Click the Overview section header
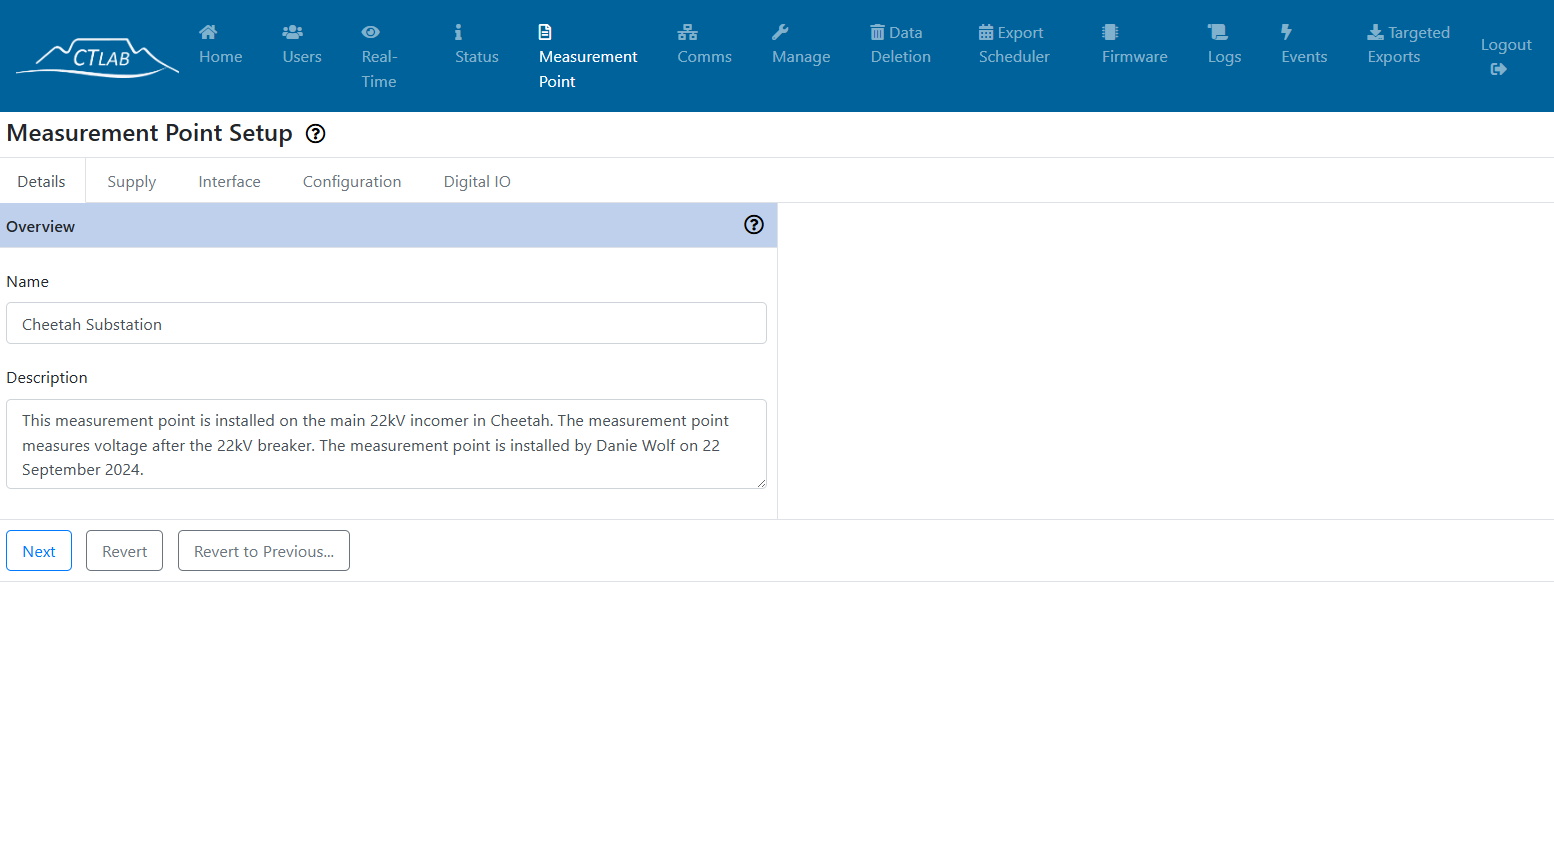 pyautogui.click(x=388, y=226)
